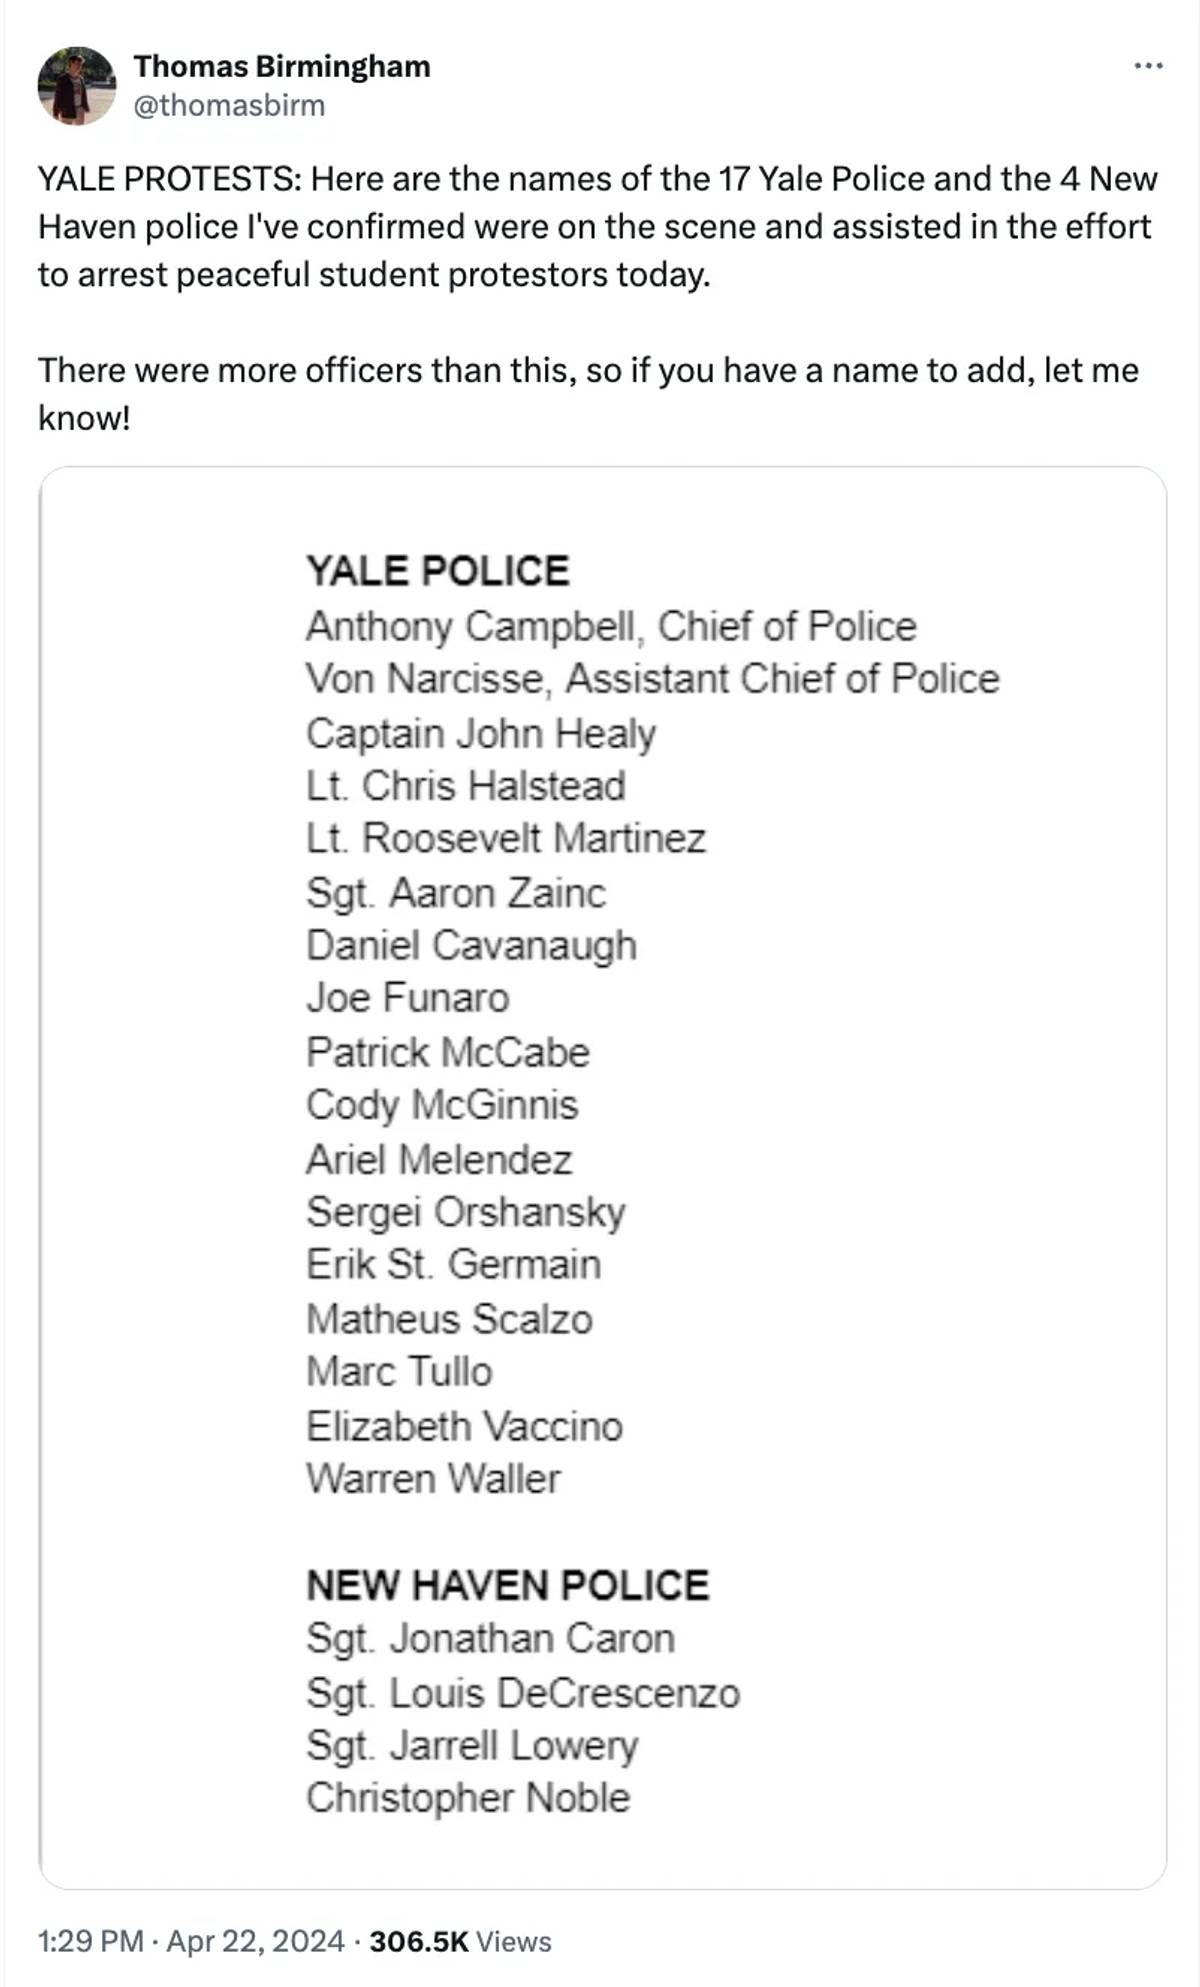The image size is (1200, 1987).
Task: Click the Apr 22, 2024 date
Action: [x=255, y=1941]
